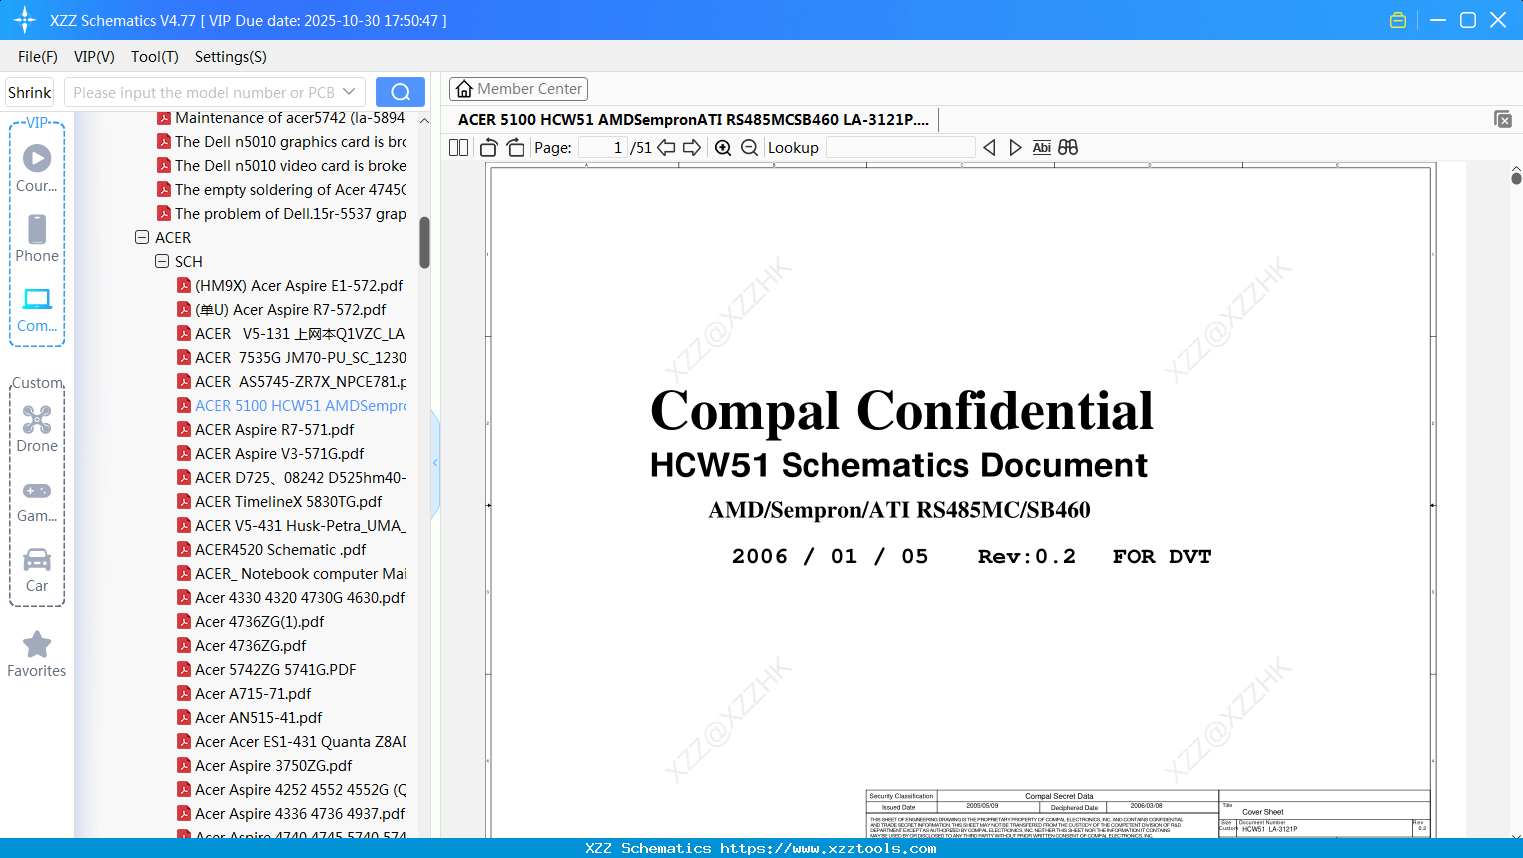The height and width of the screenshot is (858, 1523).
Task: Toggle the Abi whole-word match icon
Action: [1042, 148]
